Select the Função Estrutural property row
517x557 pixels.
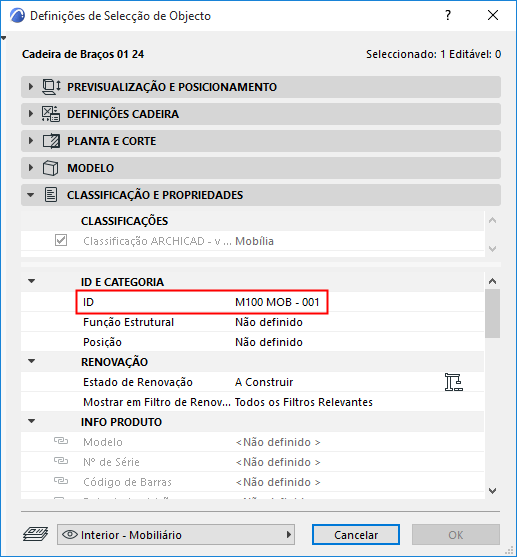click(252, 322)
